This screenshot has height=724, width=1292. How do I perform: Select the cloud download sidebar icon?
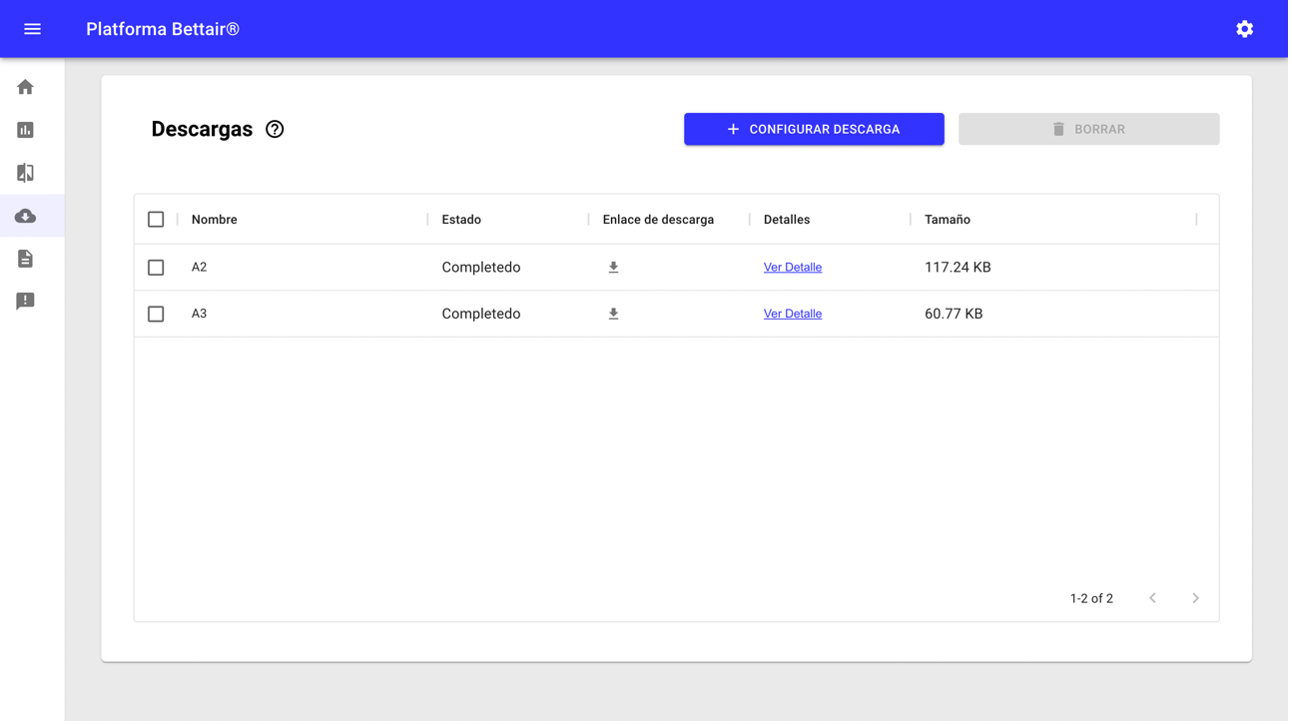pos(26,216)
